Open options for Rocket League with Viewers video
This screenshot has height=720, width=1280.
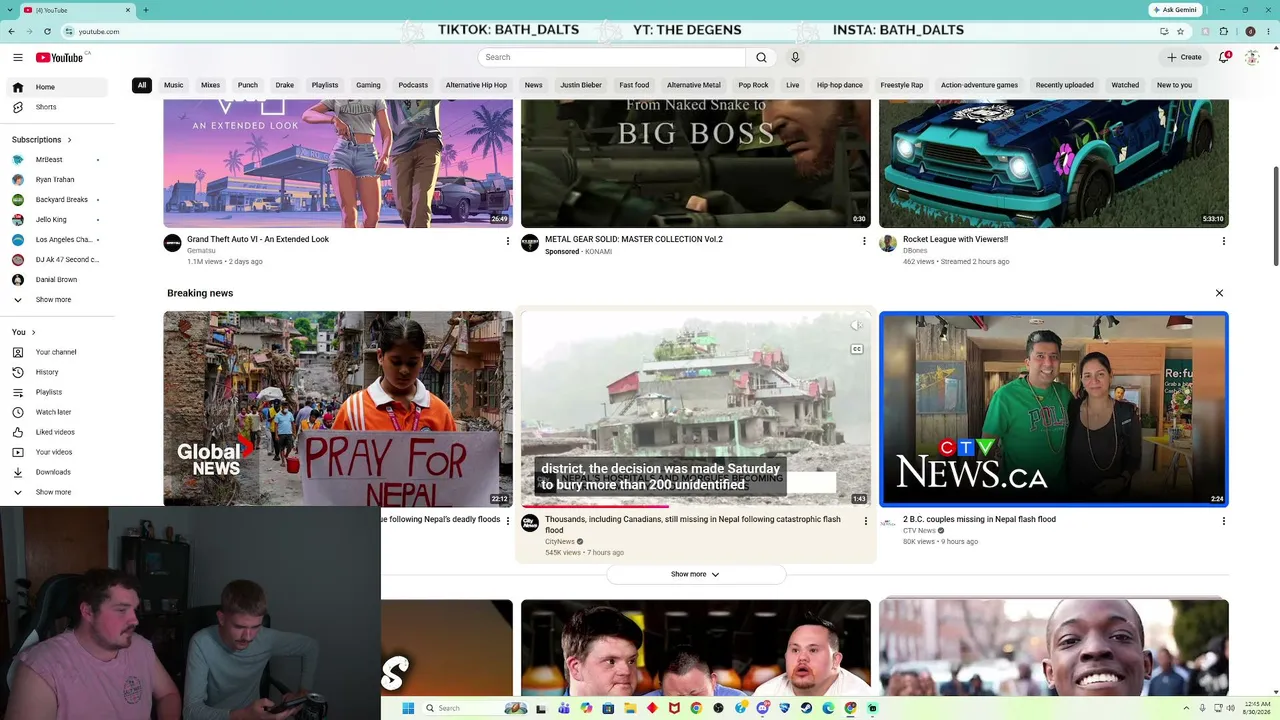[1223, 241]
